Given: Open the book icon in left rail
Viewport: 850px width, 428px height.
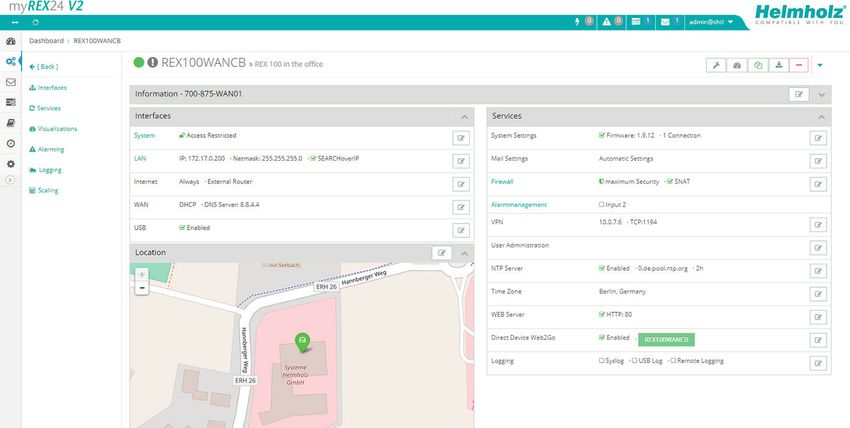Looking at the screenshot, I should (x=10, y=123).
